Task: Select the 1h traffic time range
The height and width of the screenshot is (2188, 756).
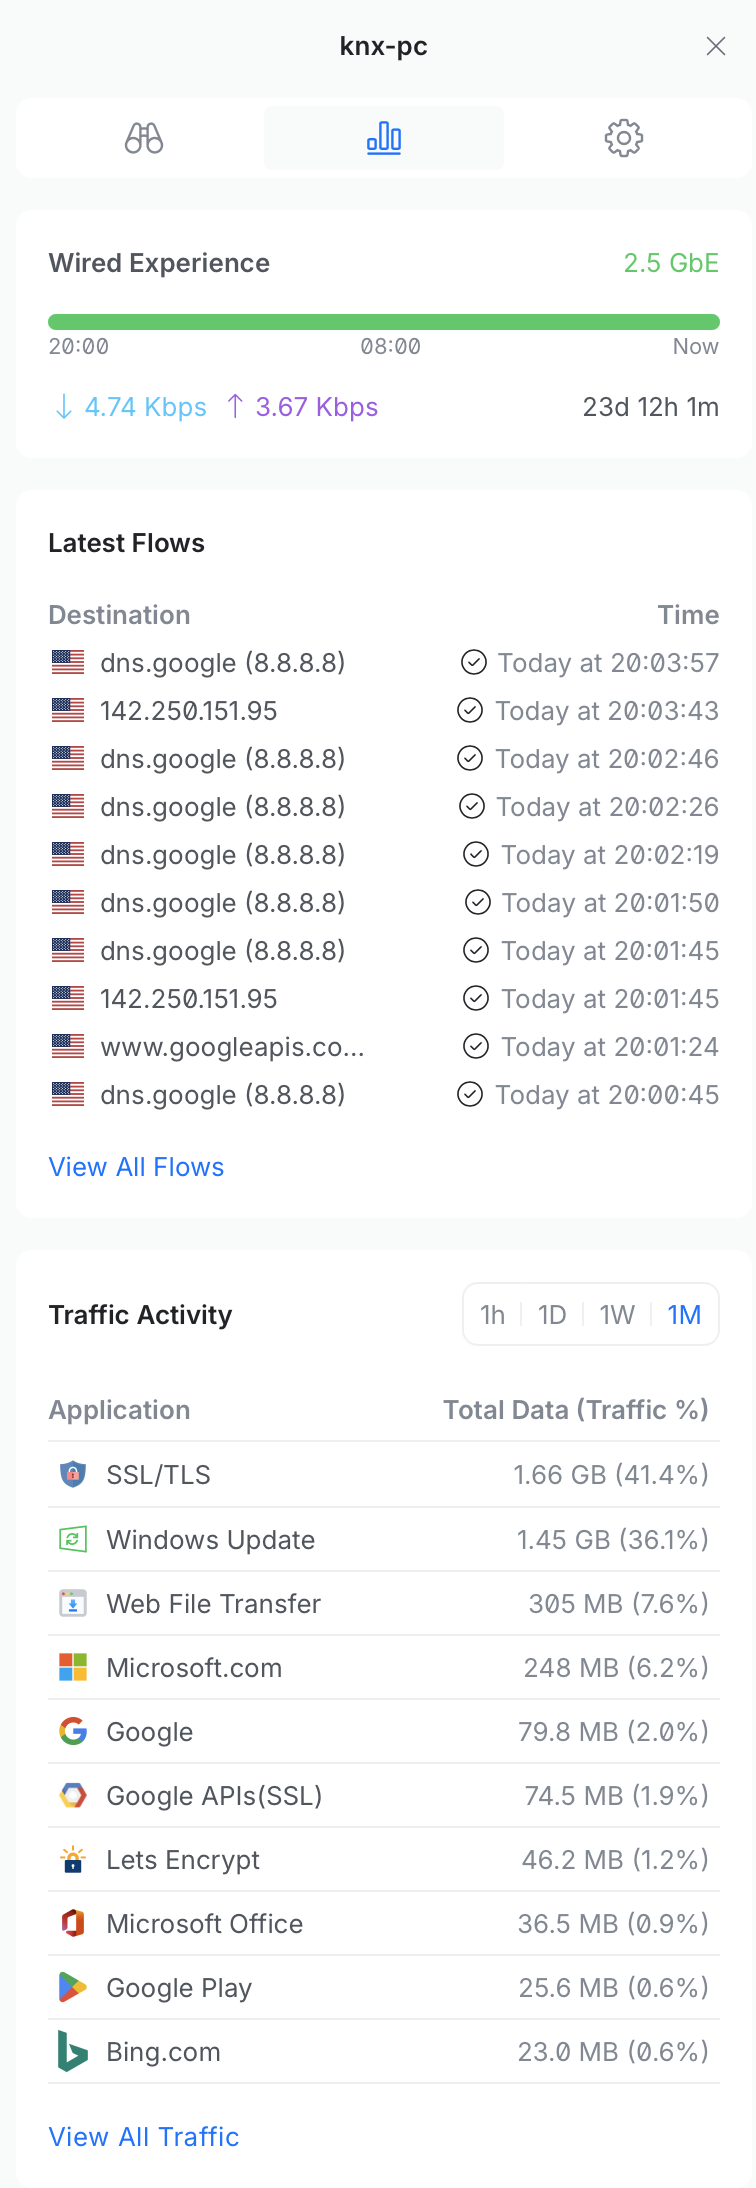Action: click(x=492, y=1314)
